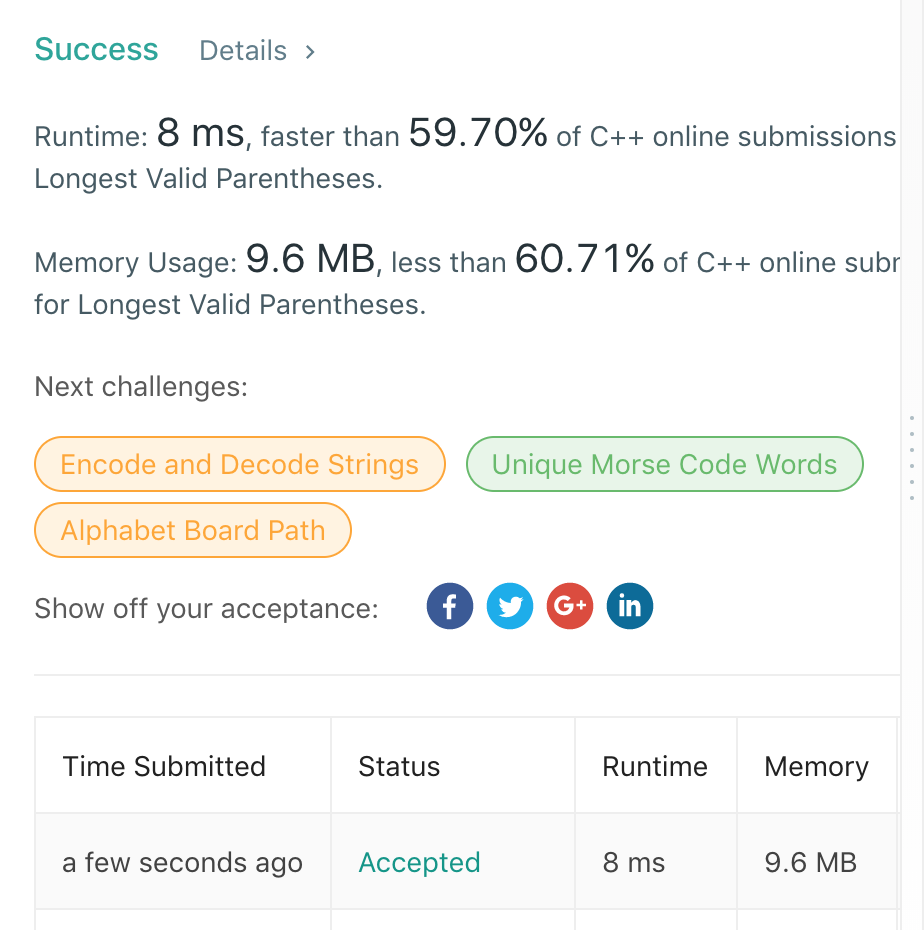The height and width of the screenshot is (930, 924).
Task: Click the Time Submitted column header
Action: tap(164, 766)
